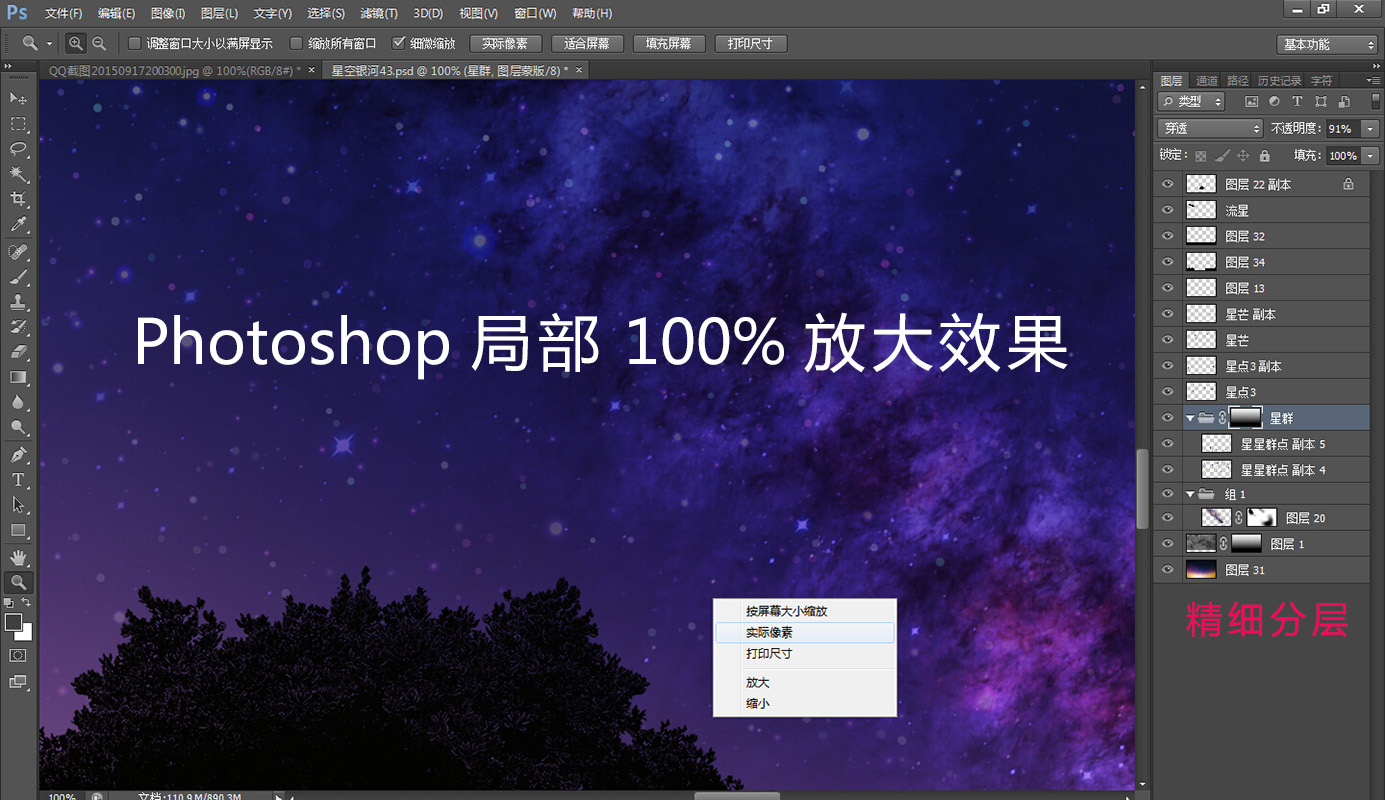Select the Hand tool
1385x800 pixels.
point(18,557)
